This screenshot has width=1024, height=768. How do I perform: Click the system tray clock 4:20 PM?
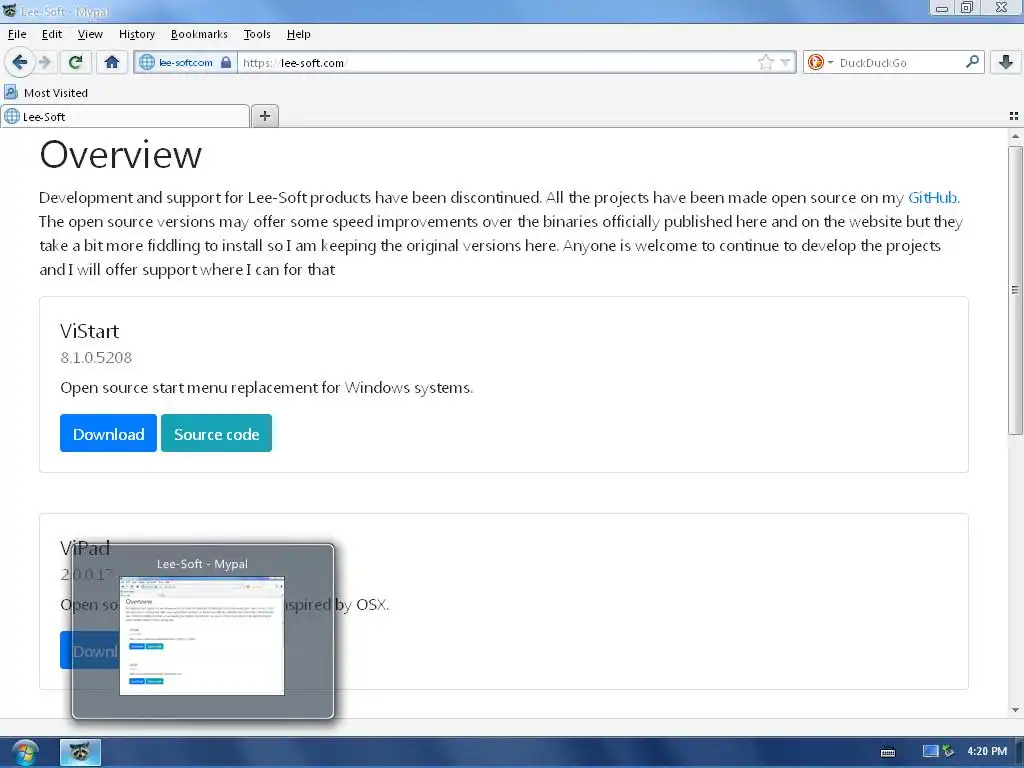(x=987, y=751)
